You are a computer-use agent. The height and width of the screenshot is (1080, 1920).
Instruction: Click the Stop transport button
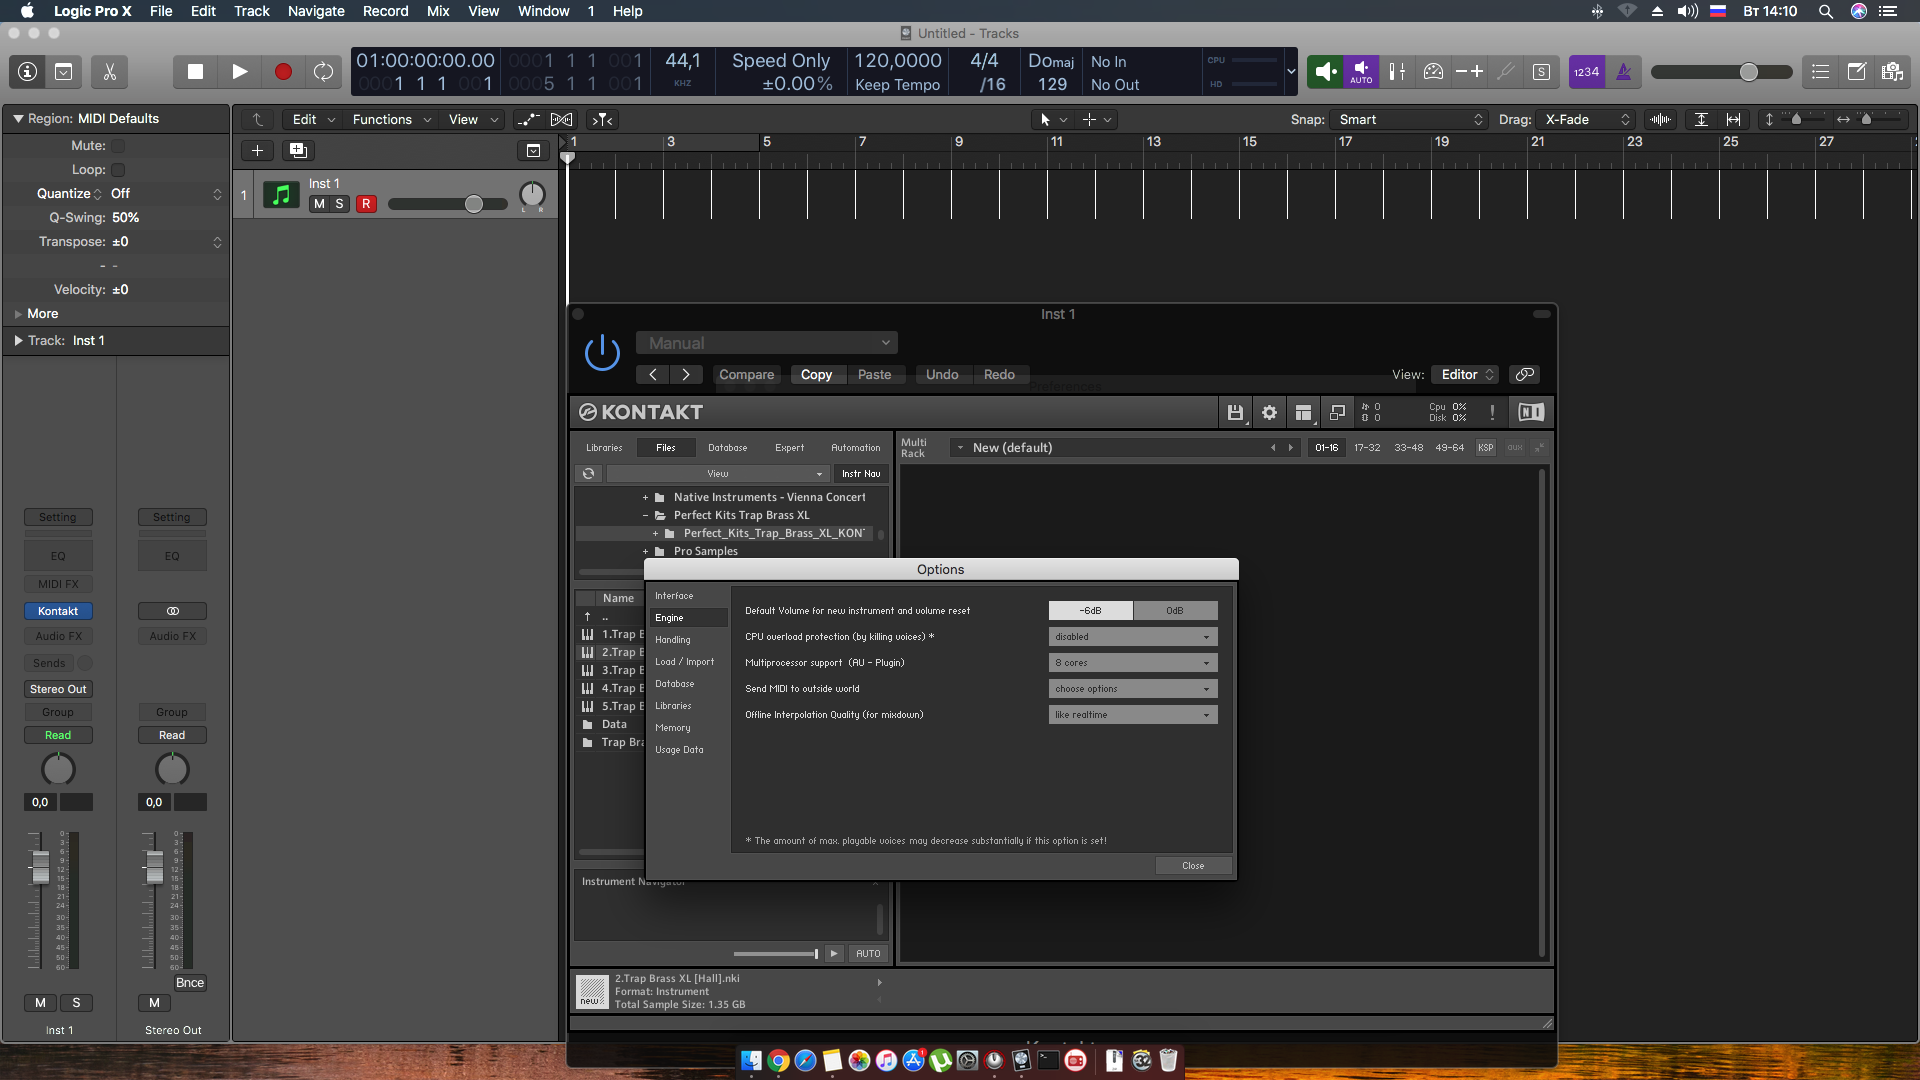tap(195, 72)
